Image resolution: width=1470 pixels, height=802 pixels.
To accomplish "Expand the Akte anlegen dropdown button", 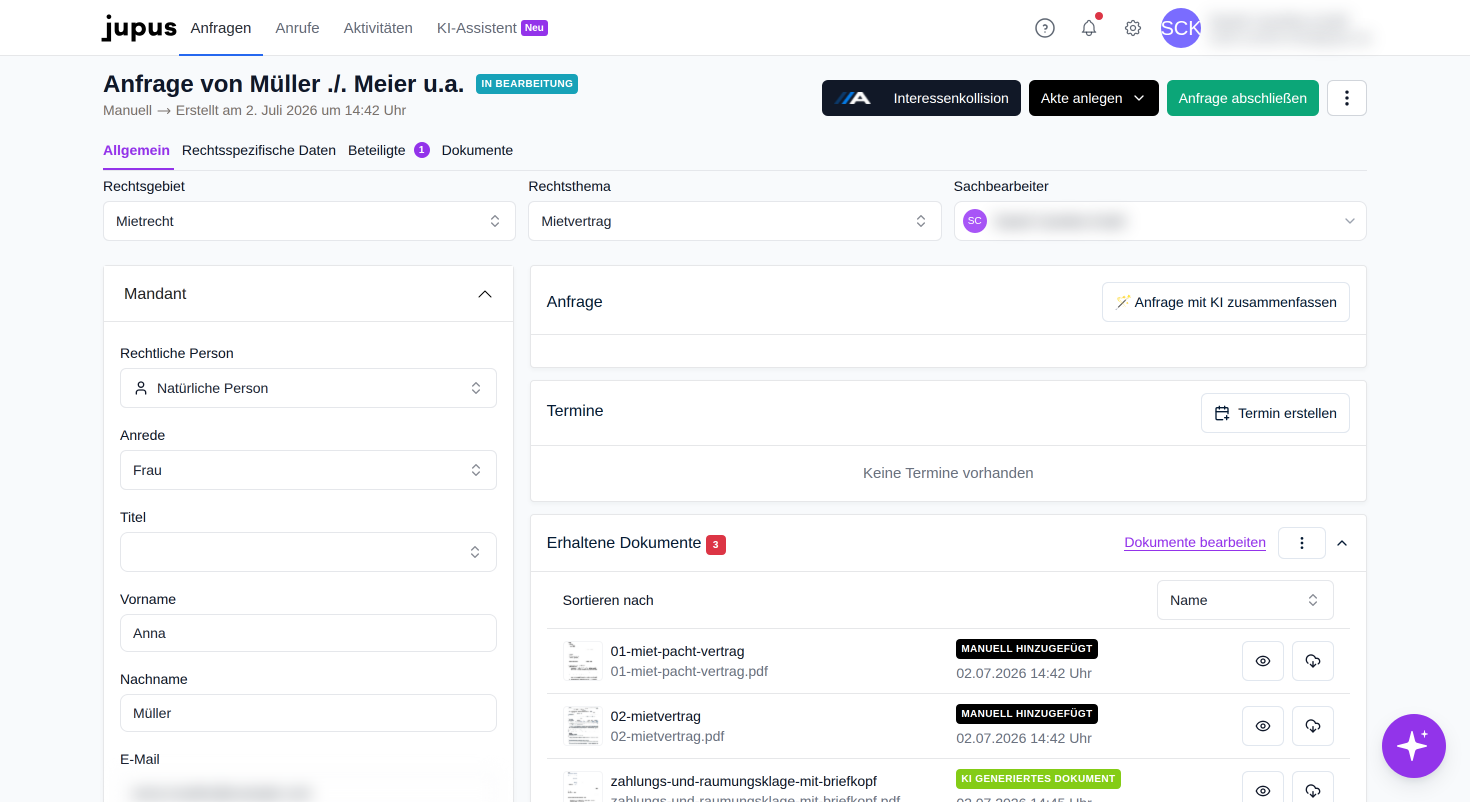I will (x=1094, y=98).
